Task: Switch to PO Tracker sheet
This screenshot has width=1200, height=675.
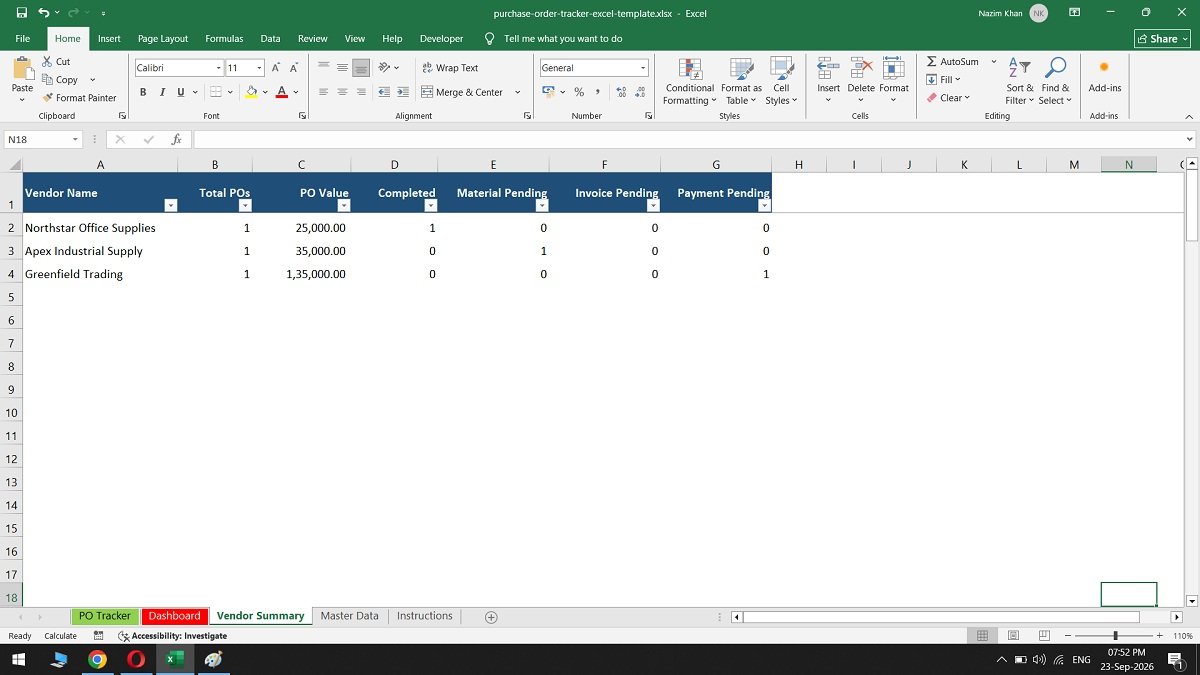Action: (x=105, y=616)
